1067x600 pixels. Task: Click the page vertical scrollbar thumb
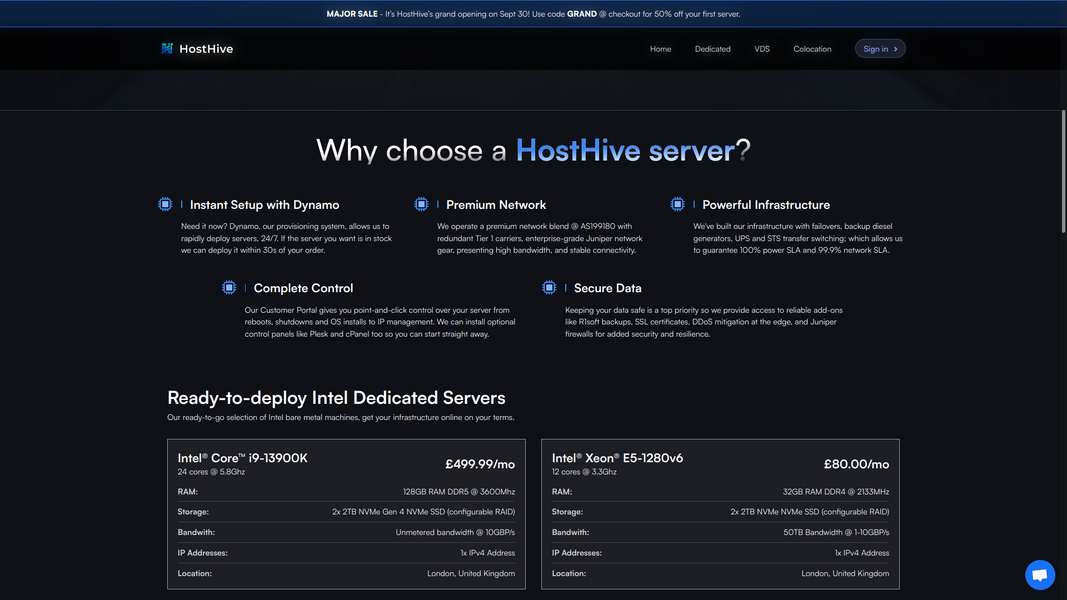[x=1064, y=171]
